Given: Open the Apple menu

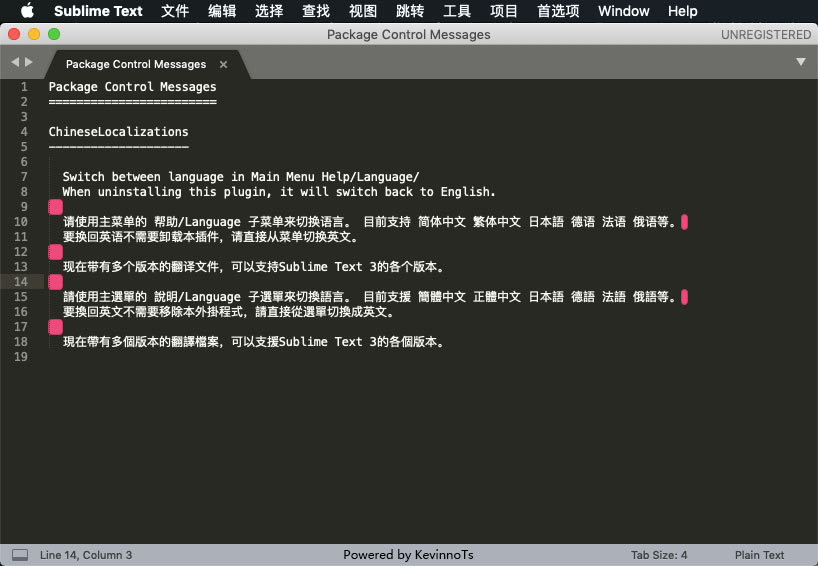Looking at the screenshot, I should [x=27, y=10].
